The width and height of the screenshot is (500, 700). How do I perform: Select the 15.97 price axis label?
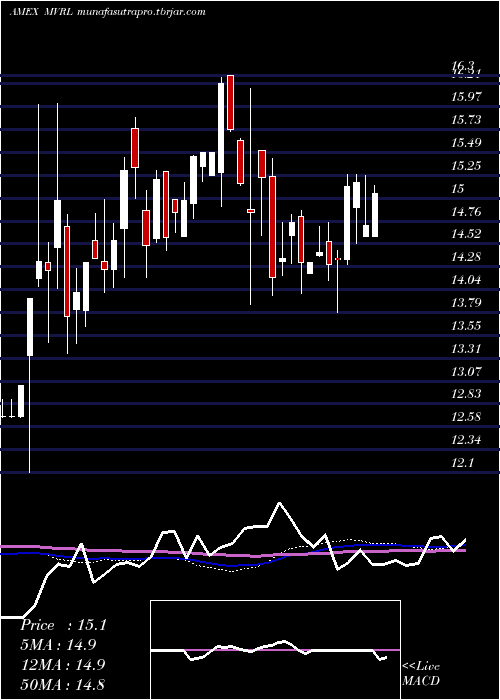(x=466, y=96)
